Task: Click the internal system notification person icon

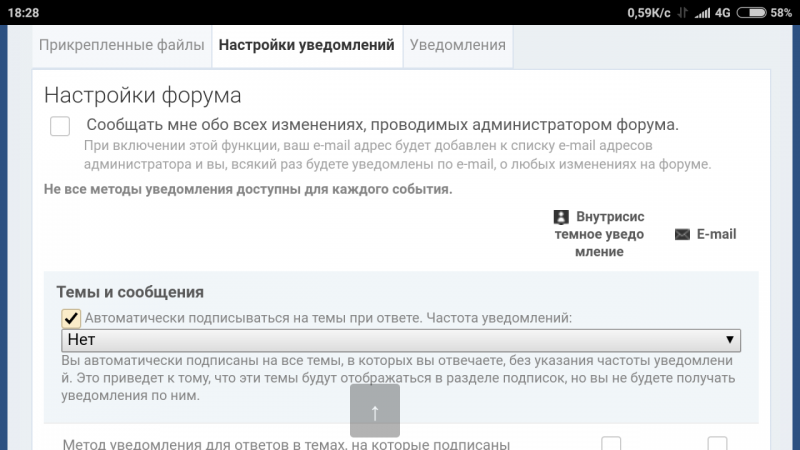Action: click(x=561, y=217)
